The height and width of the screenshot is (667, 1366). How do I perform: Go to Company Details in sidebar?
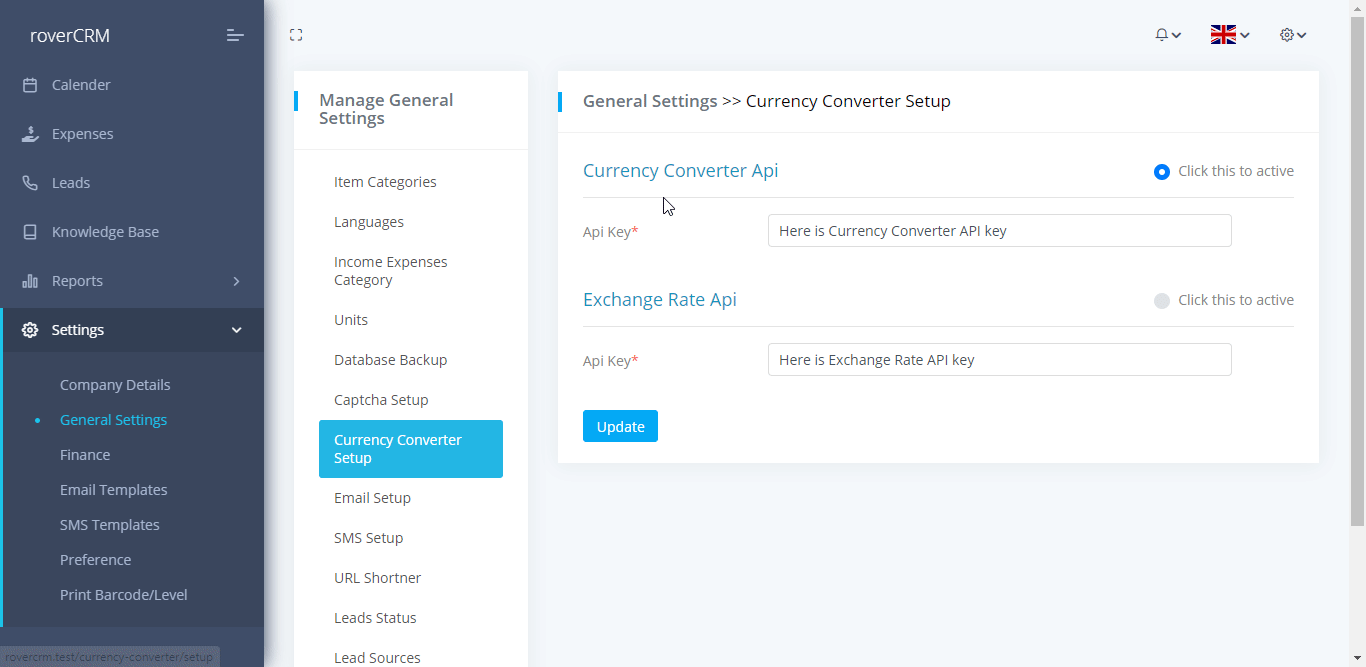click(115, 385)
